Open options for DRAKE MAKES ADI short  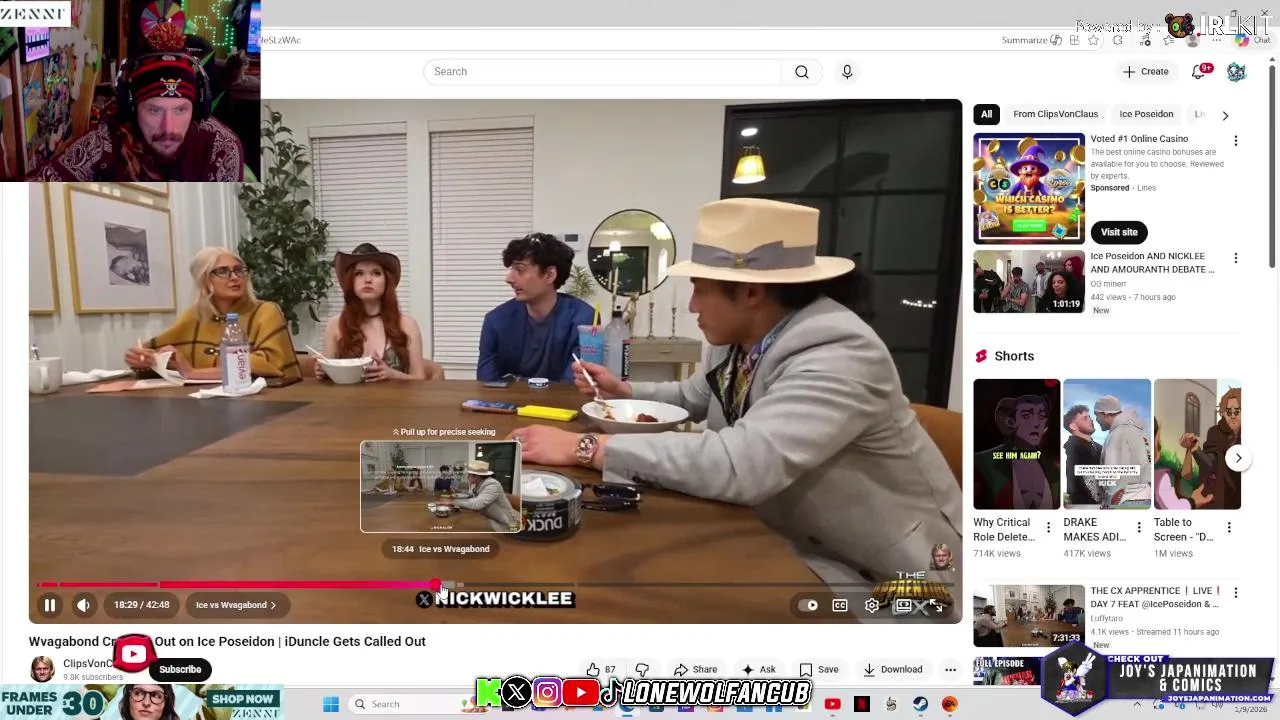click(1139, 527)
